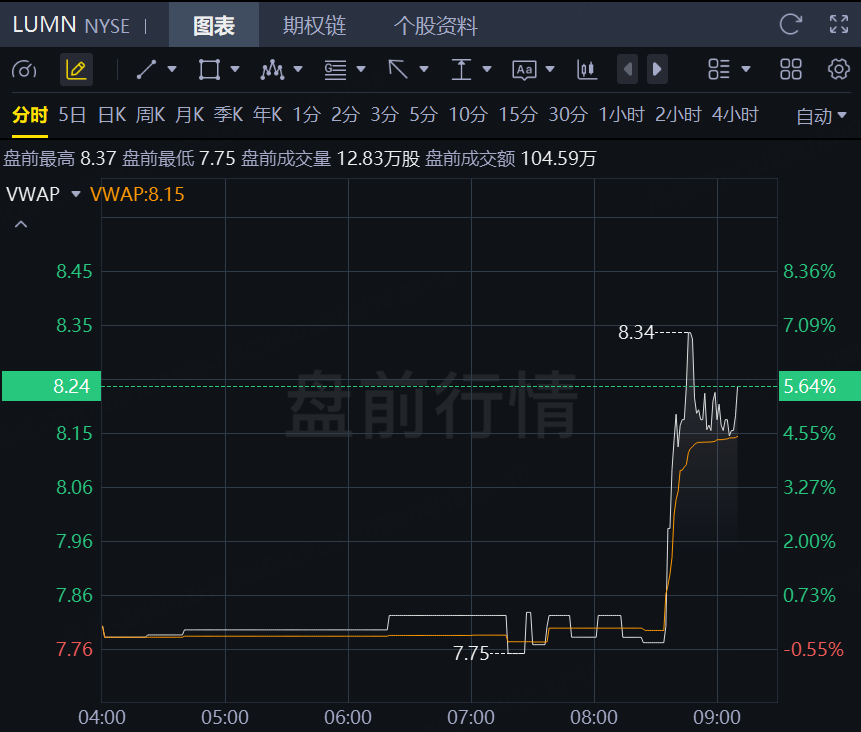Viewport: 861px width, 732px height.
Task: Open fullscreen chart view
Action: coord(838,24)
